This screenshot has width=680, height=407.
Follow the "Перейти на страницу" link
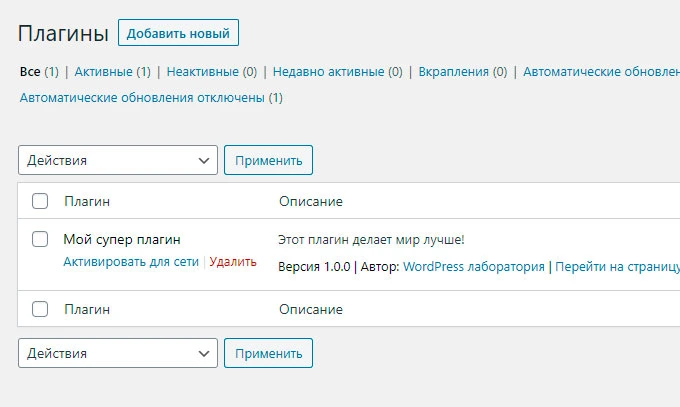(x=617, y=267)
